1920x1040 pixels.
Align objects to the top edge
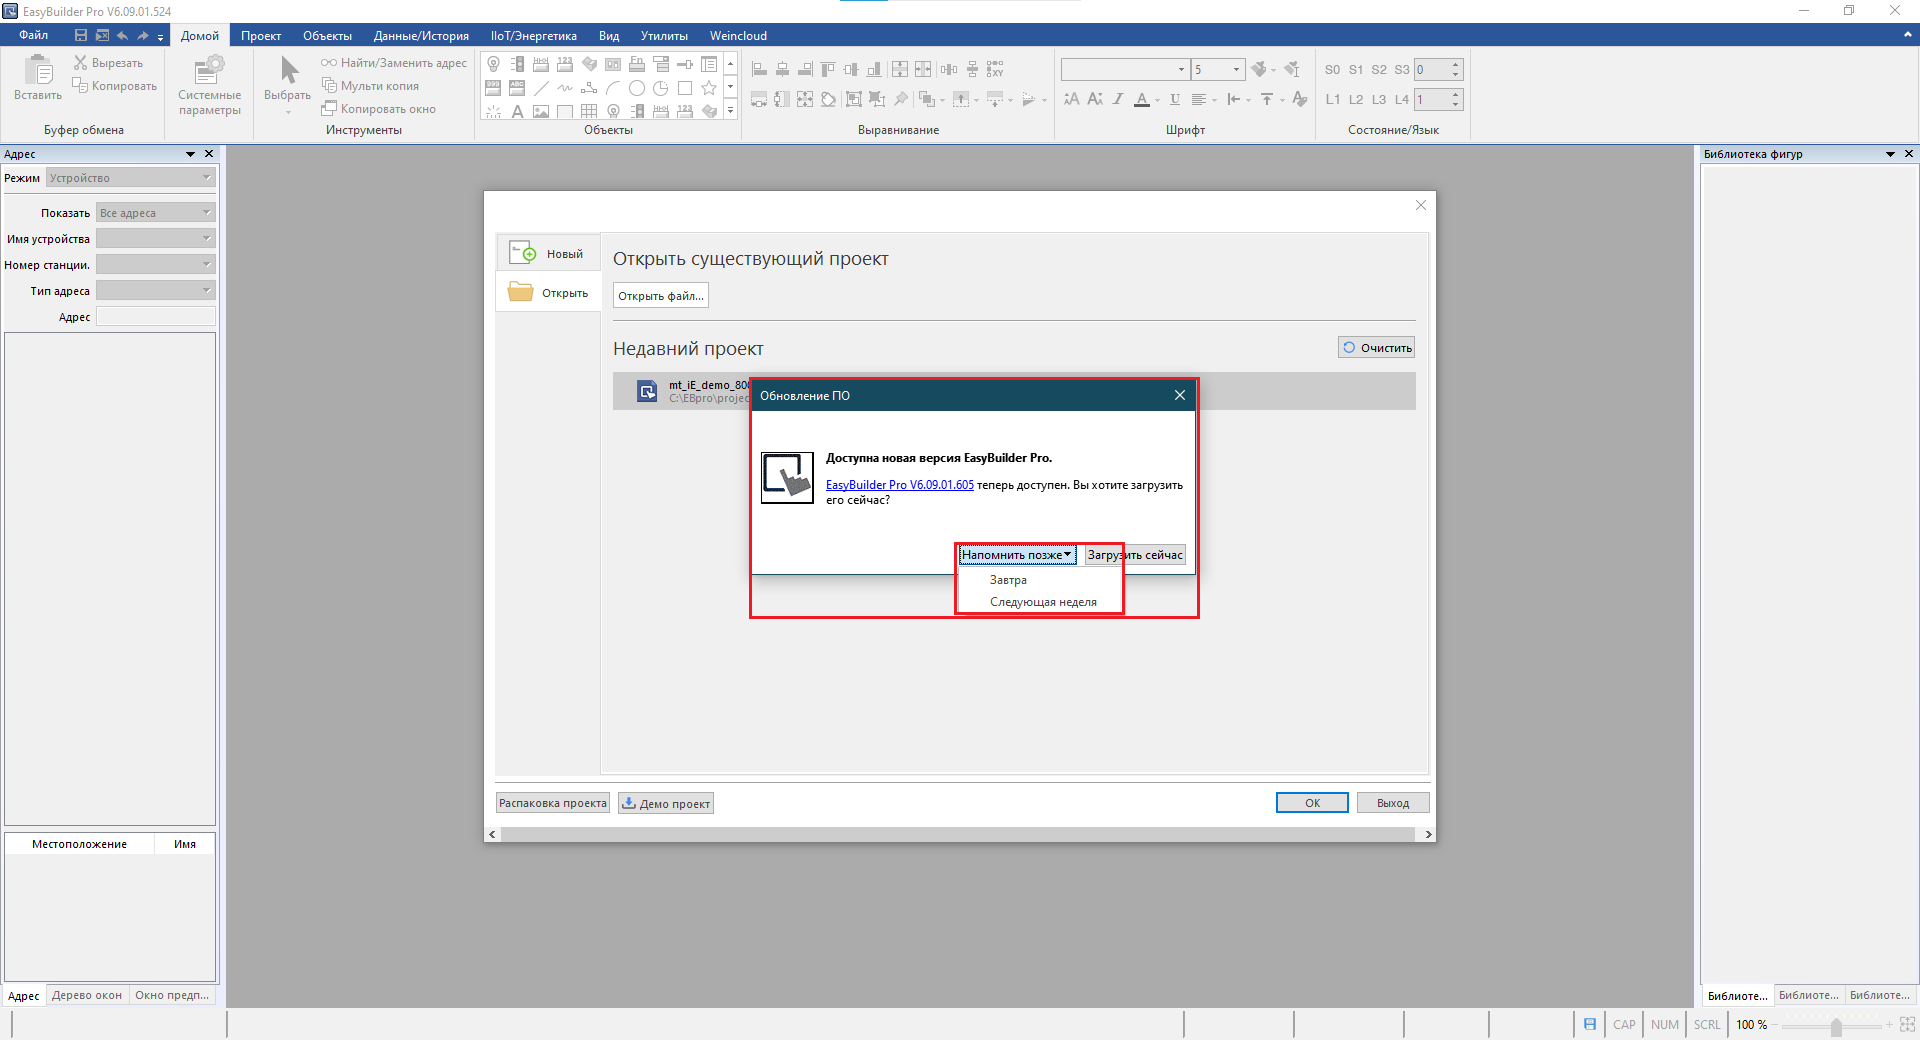828,69
